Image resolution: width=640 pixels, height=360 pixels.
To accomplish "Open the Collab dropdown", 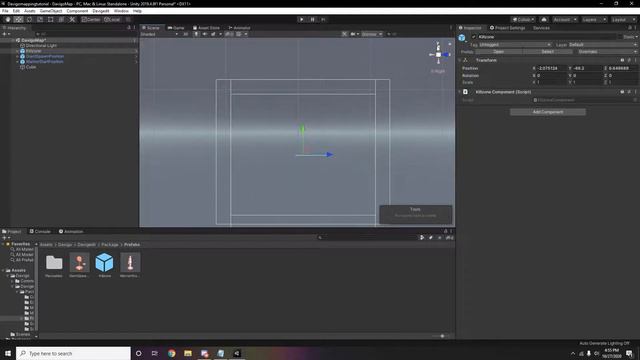I will (523, 19).
